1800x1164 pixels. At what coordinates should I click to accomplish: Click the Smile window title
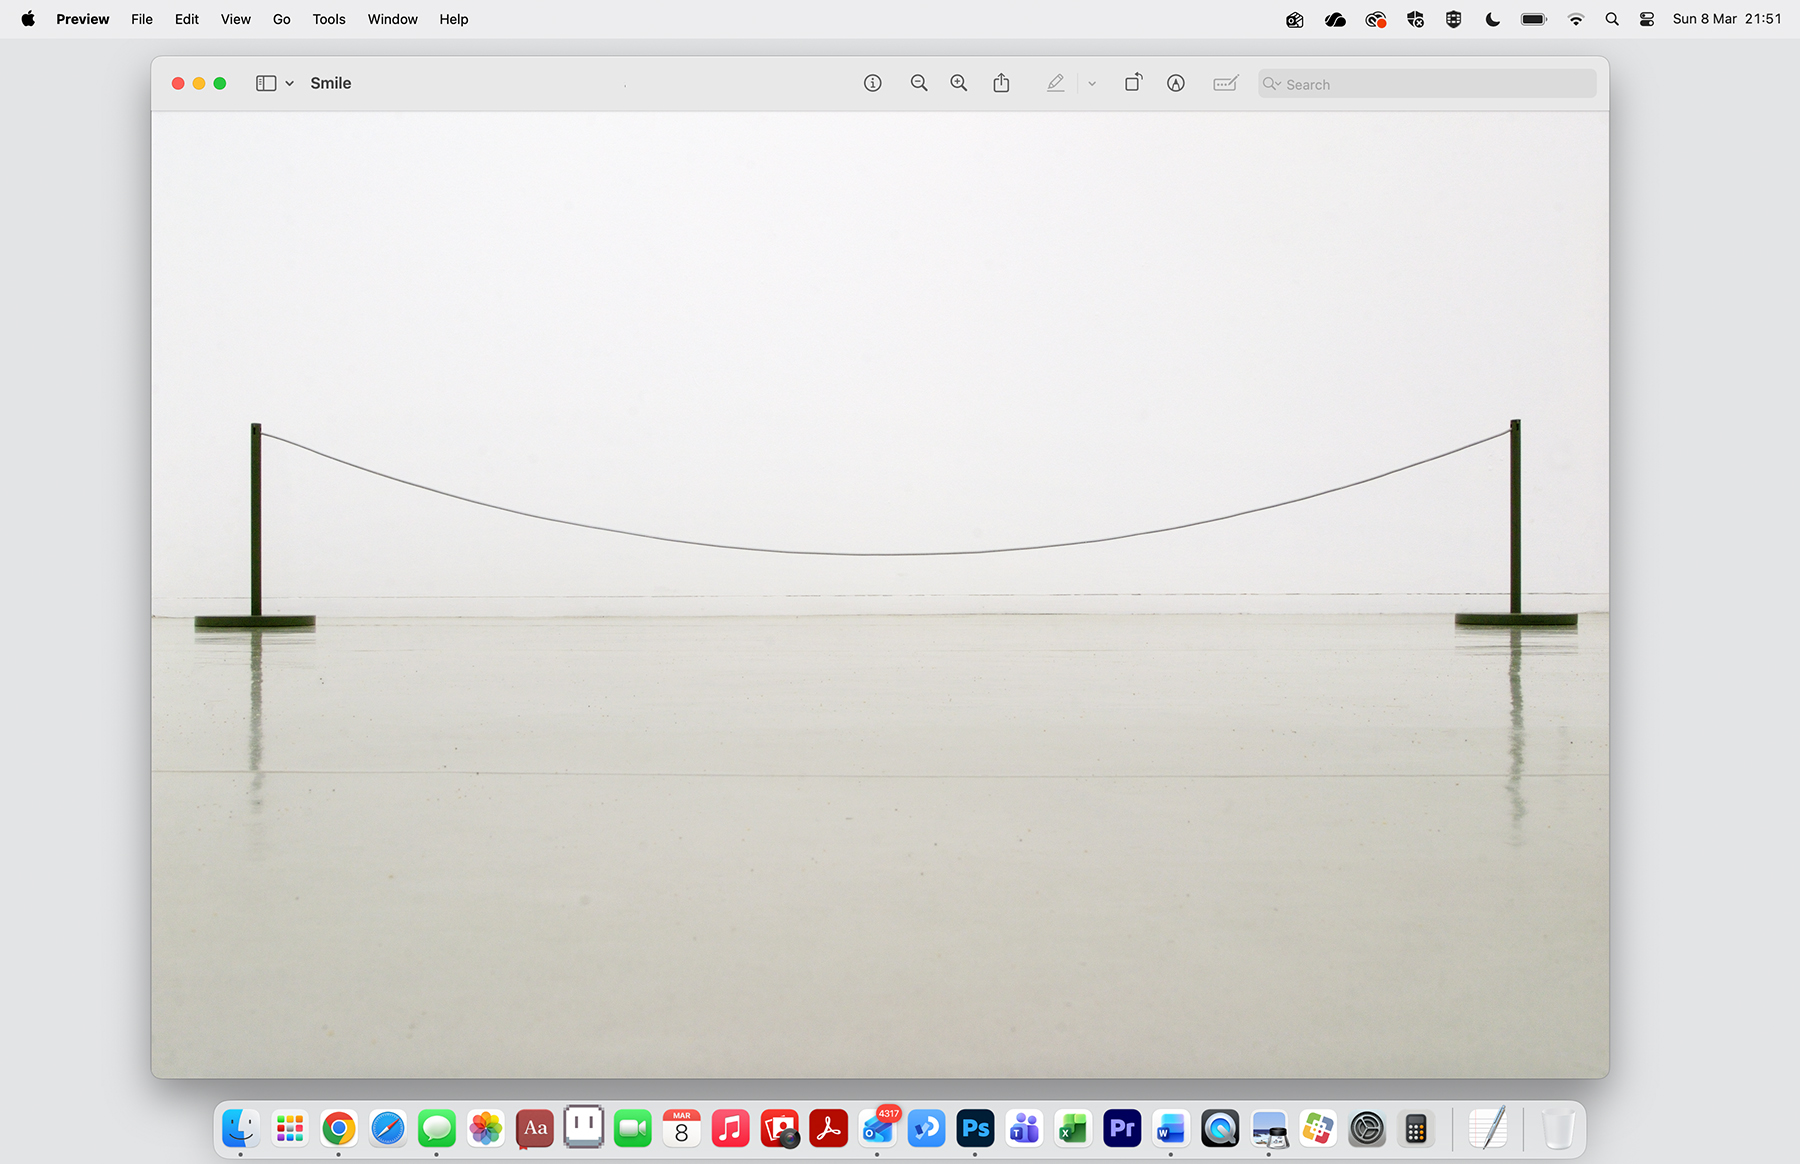click(330, 83)
